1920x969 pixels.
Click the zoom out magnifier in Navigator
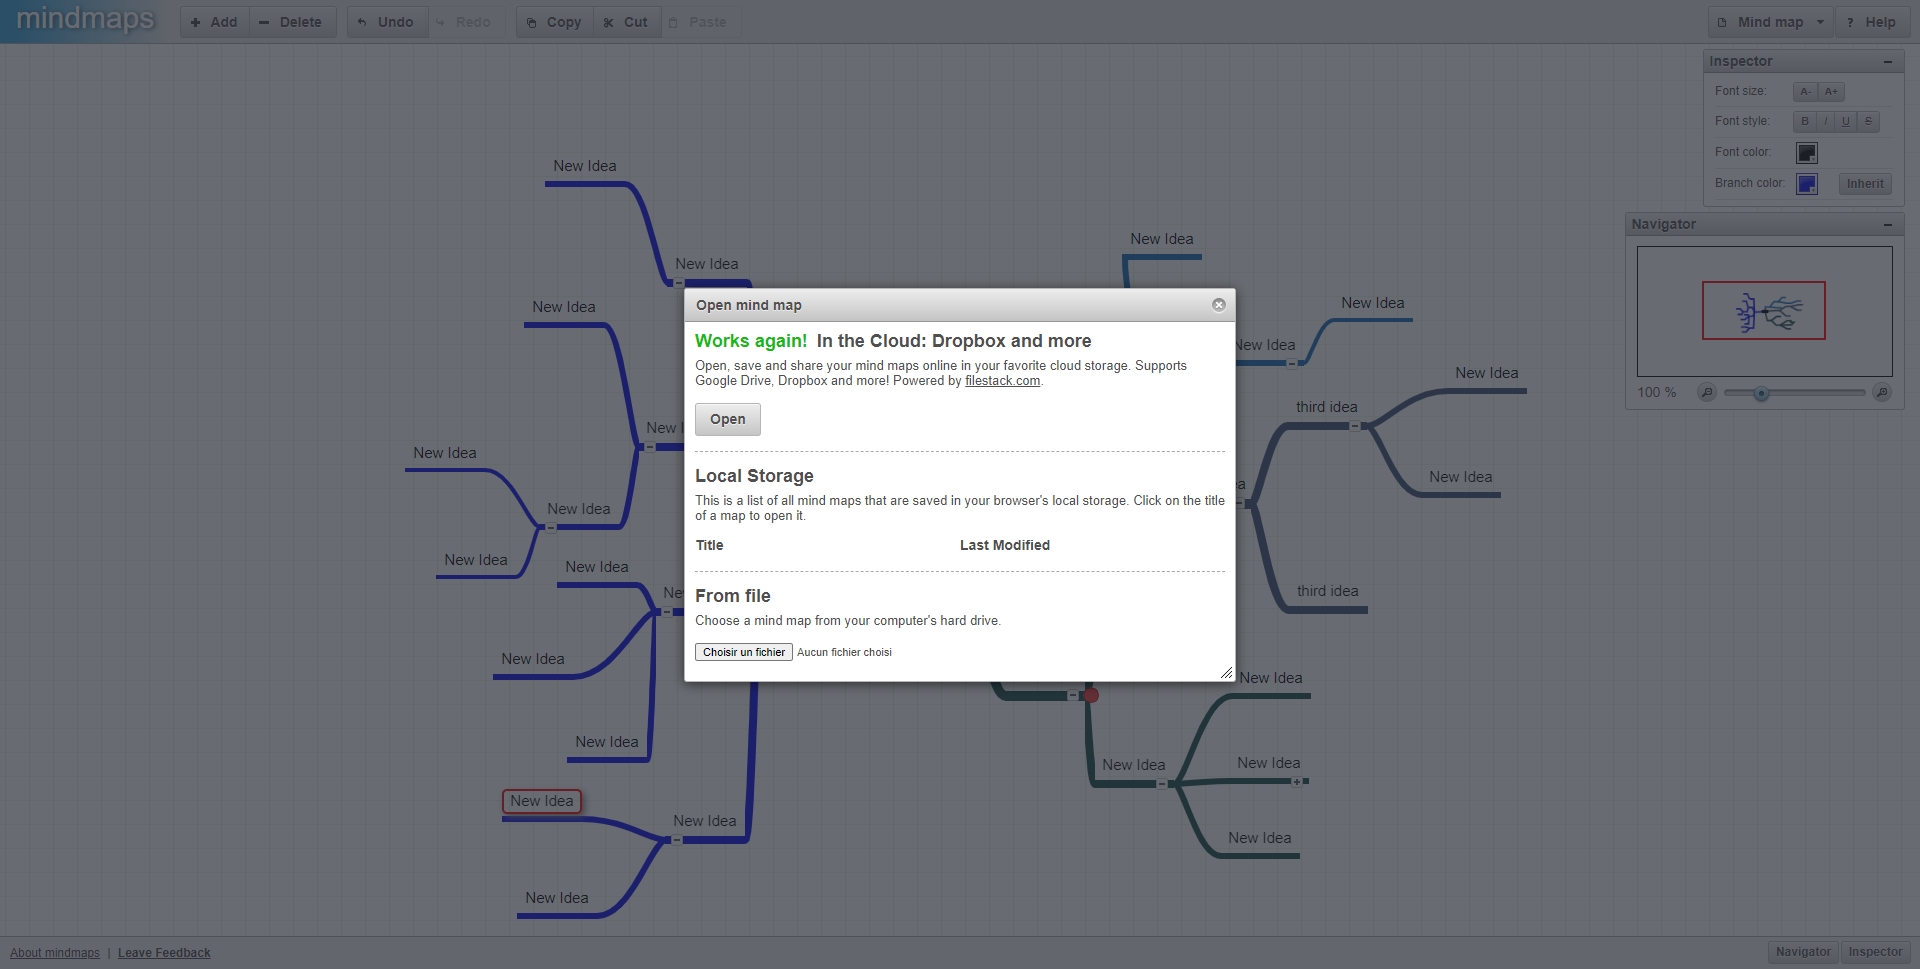[1707, 393]
